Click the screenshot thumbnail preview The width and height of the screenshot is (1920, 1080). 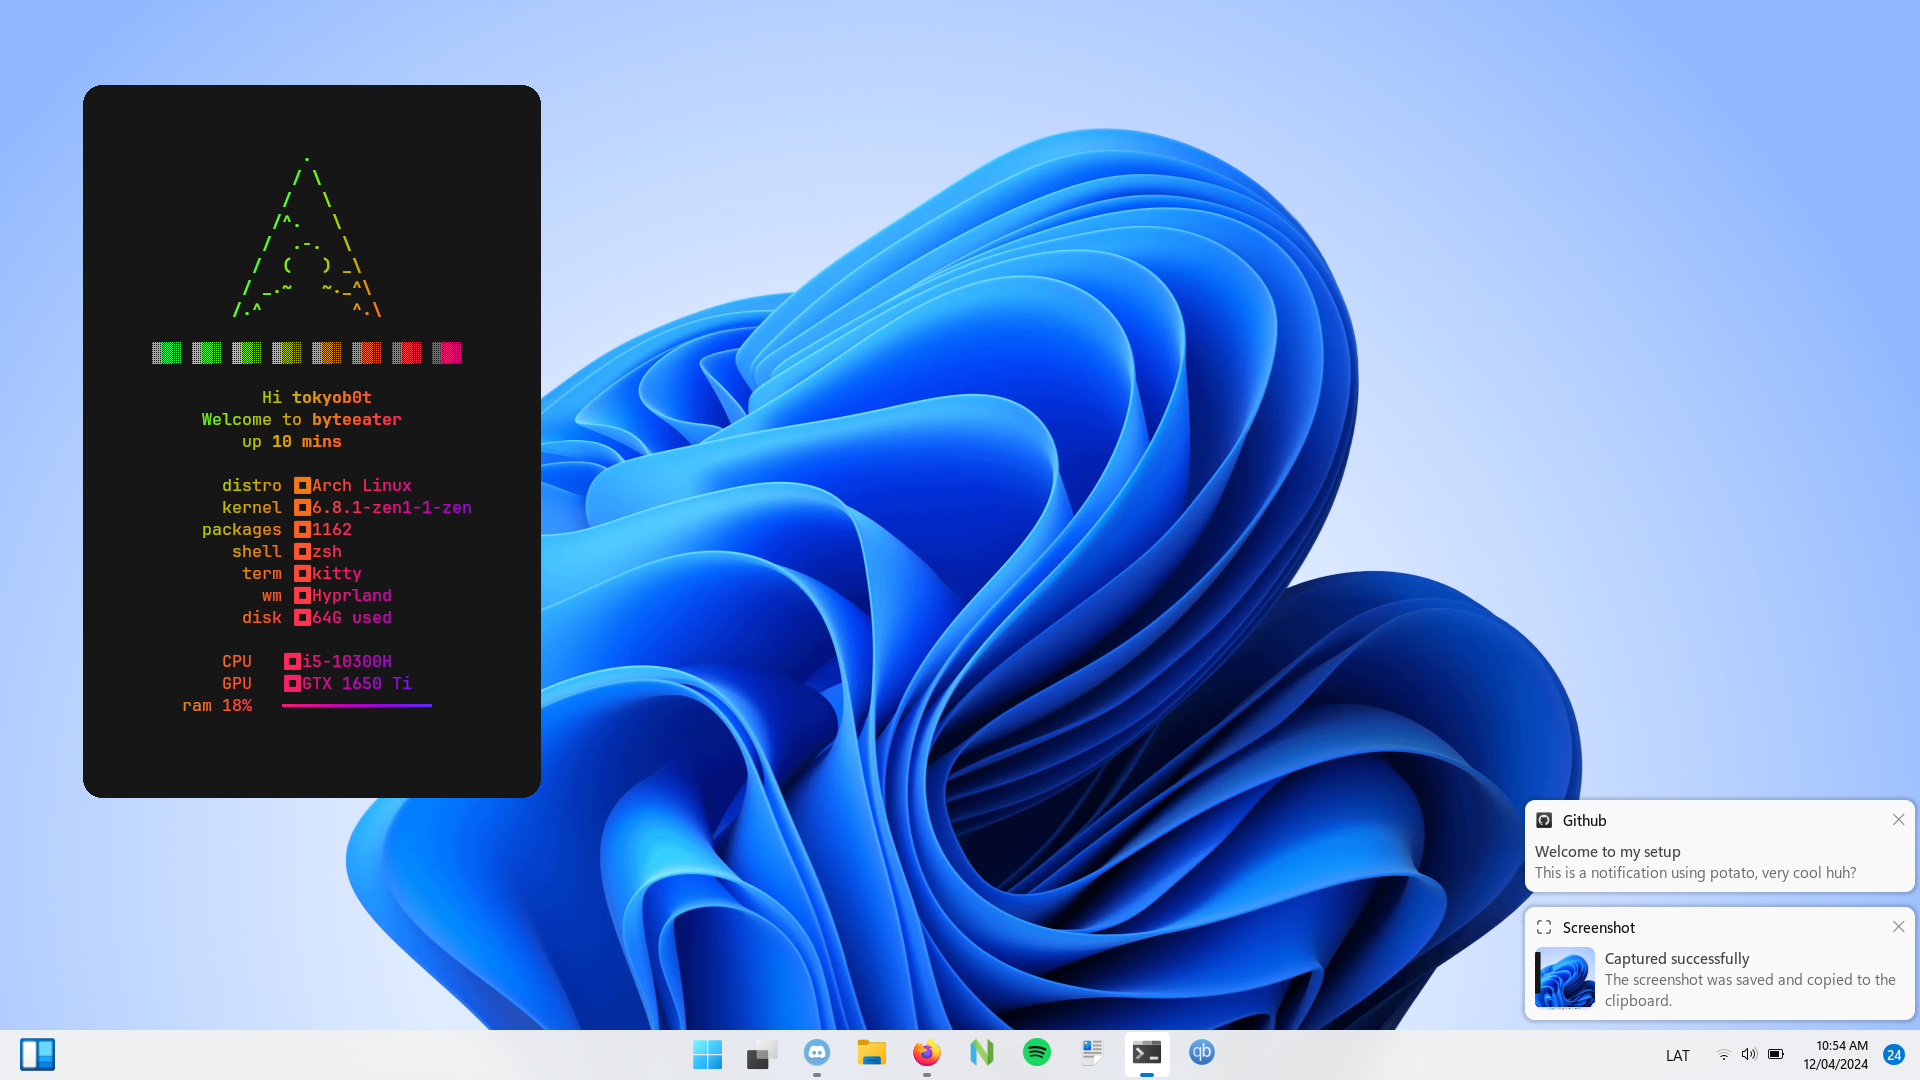coord(1565,978)
